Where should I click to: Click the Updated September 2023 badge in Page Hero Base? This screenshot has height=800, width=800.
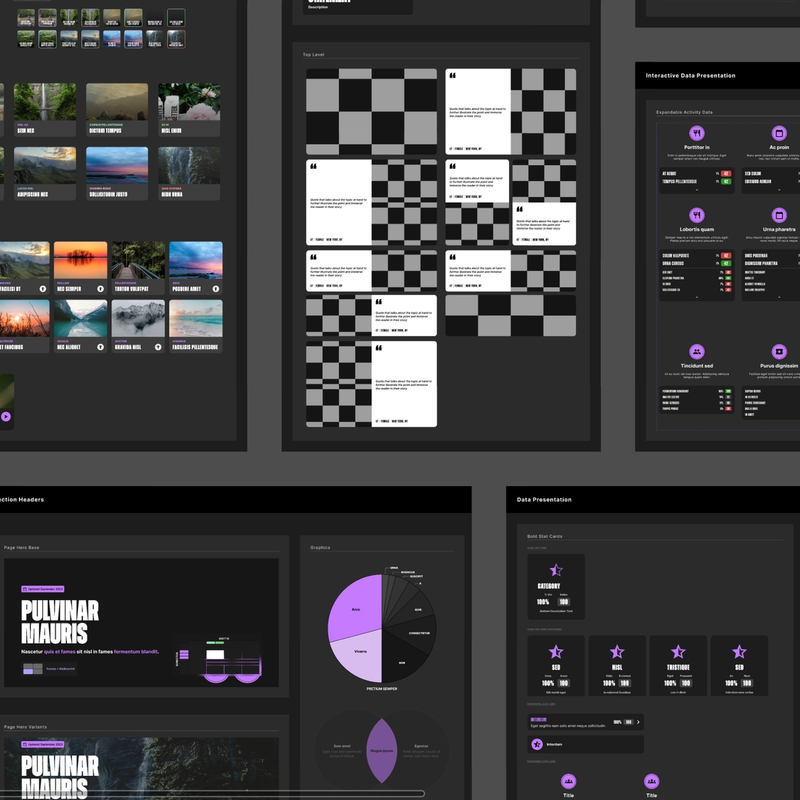pos(43,589)
